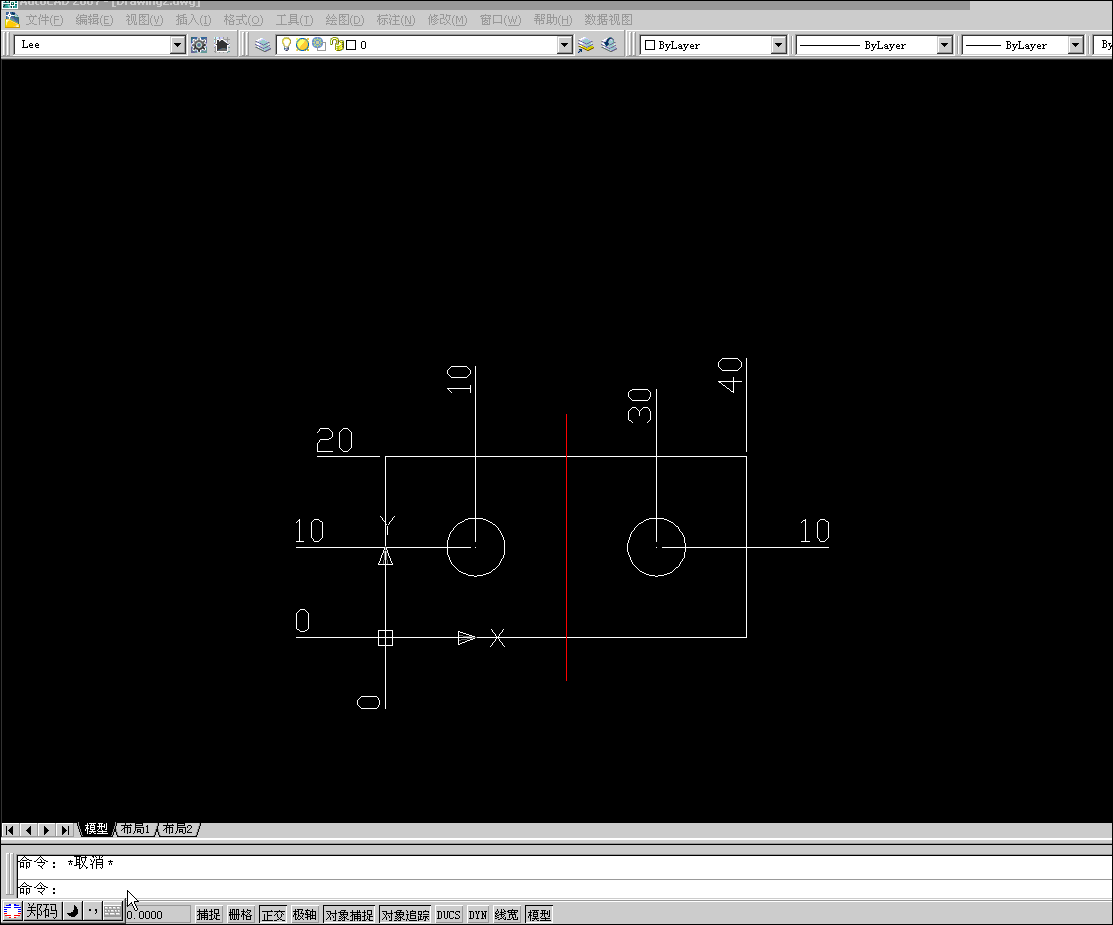Click the 命令 command line input
The image size is (1113, 925).
(564, 888)
